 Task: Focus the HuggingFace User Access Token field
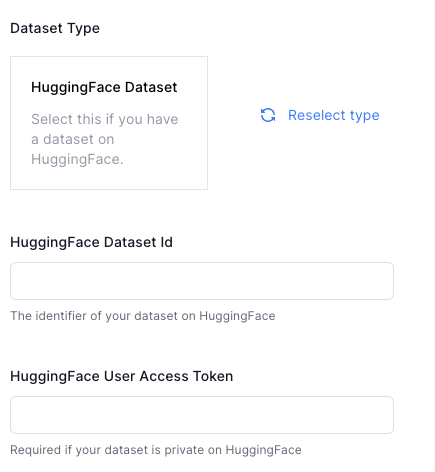(202, 415)
